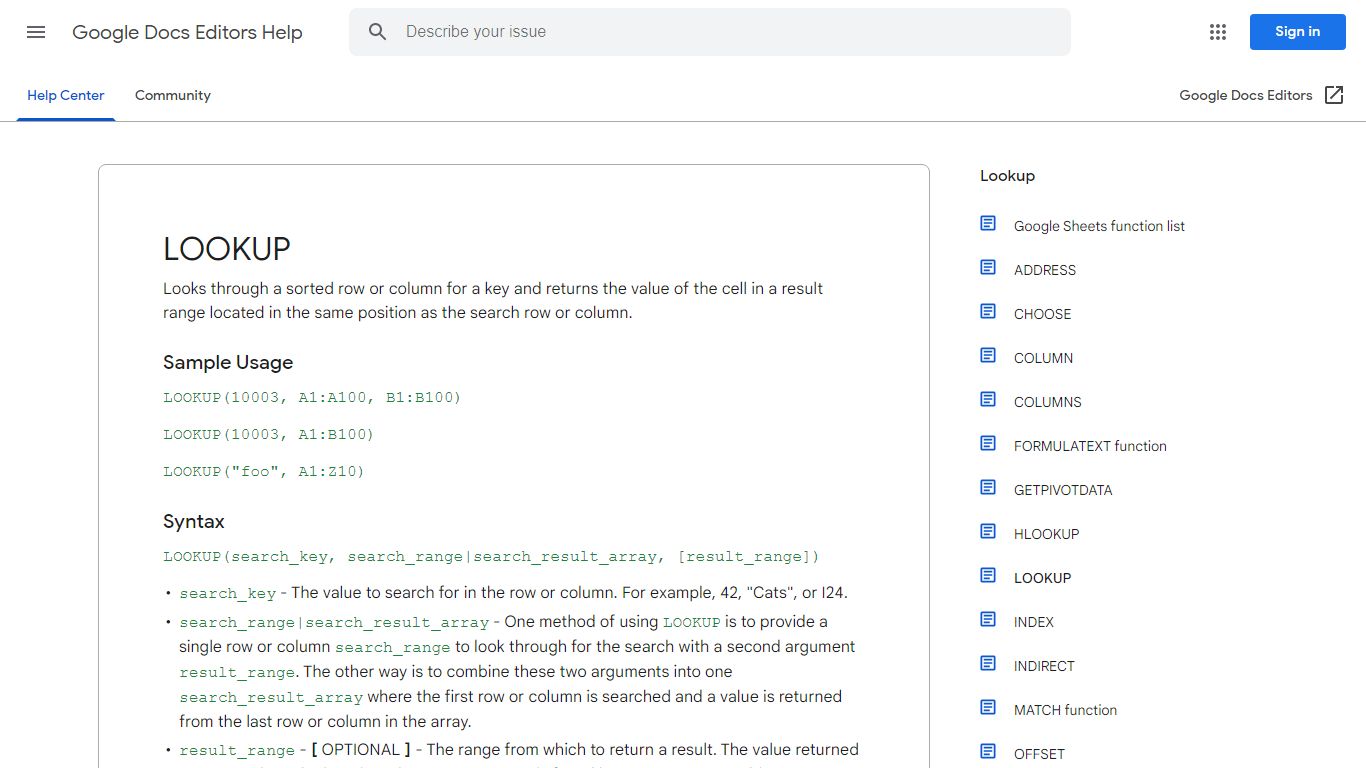Viewport: 1366px width, 768px height.
Task: Open the Google Docs Editors external link
Action: [1261, 95]
